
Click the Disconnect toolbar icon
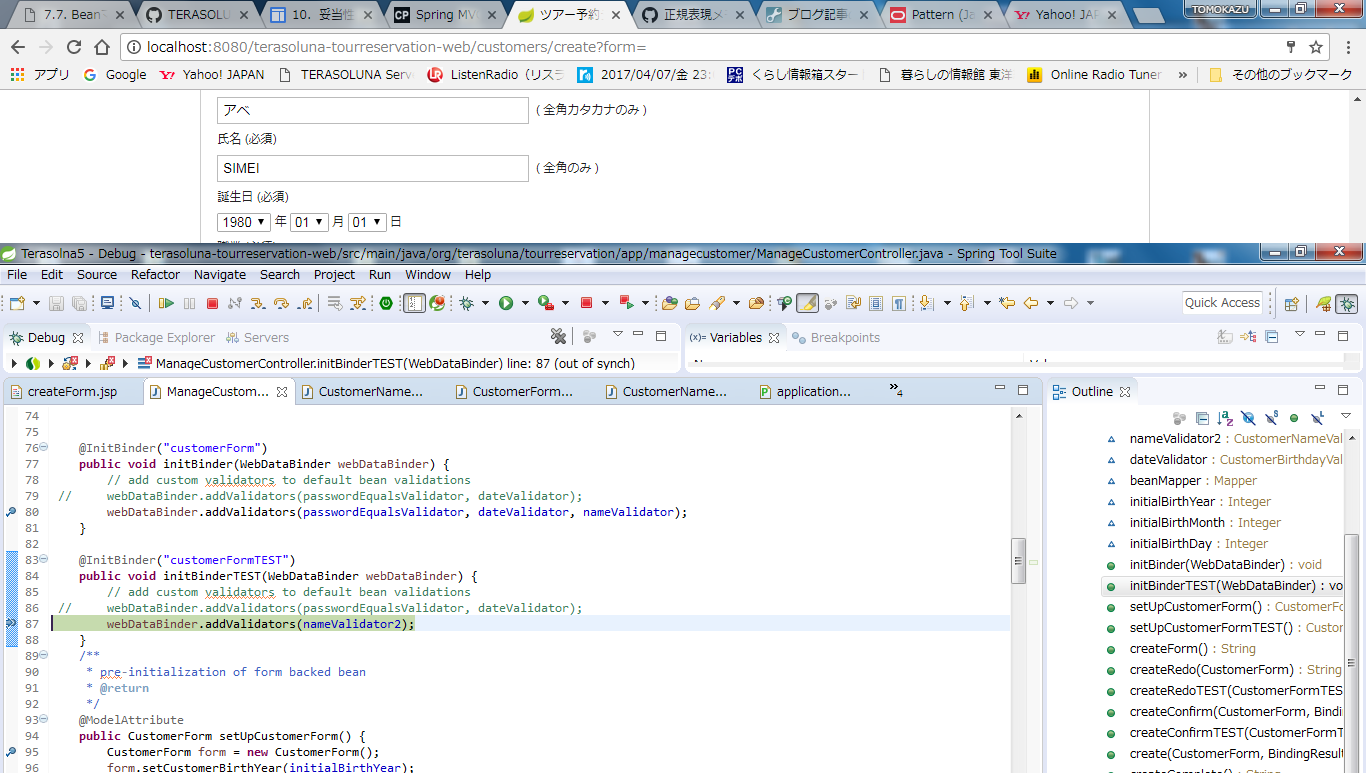pyautogui.click(x=235, y=303)
